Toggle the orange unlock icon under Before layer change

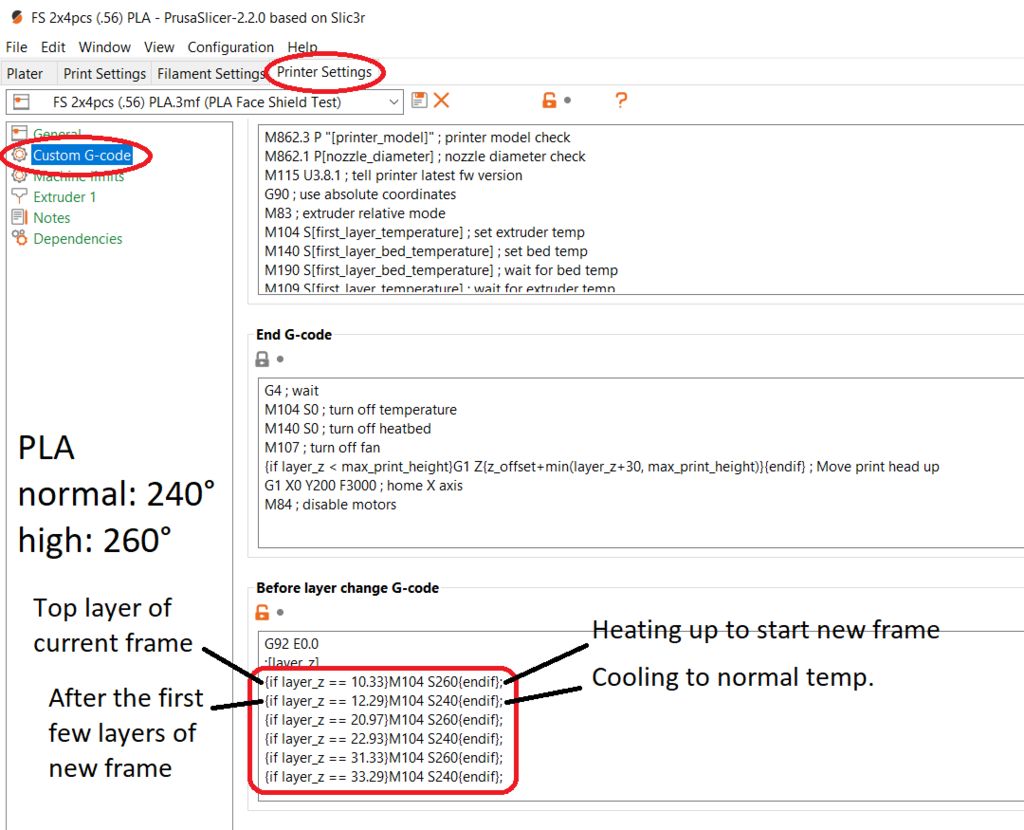262,613
